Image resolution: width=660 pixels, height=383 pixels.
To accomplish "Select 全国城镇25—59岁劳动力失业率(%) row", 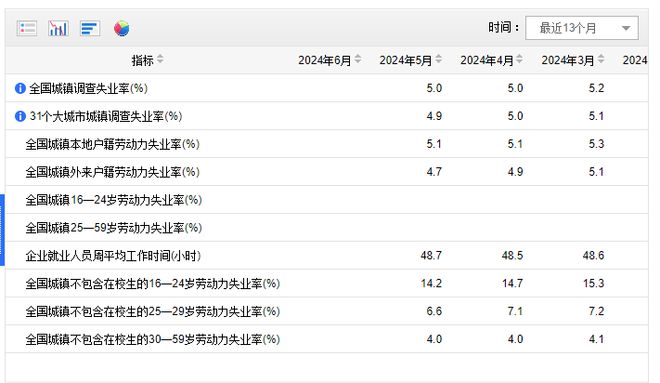I will point(327,228).
